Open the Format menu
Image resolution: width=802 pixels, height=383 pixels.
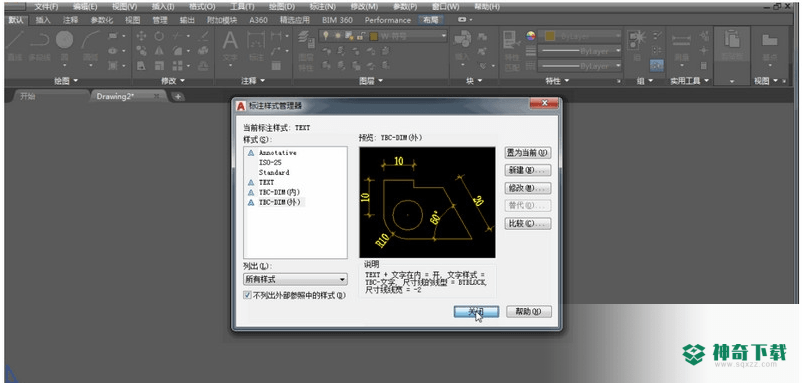(x=202, y=7)
